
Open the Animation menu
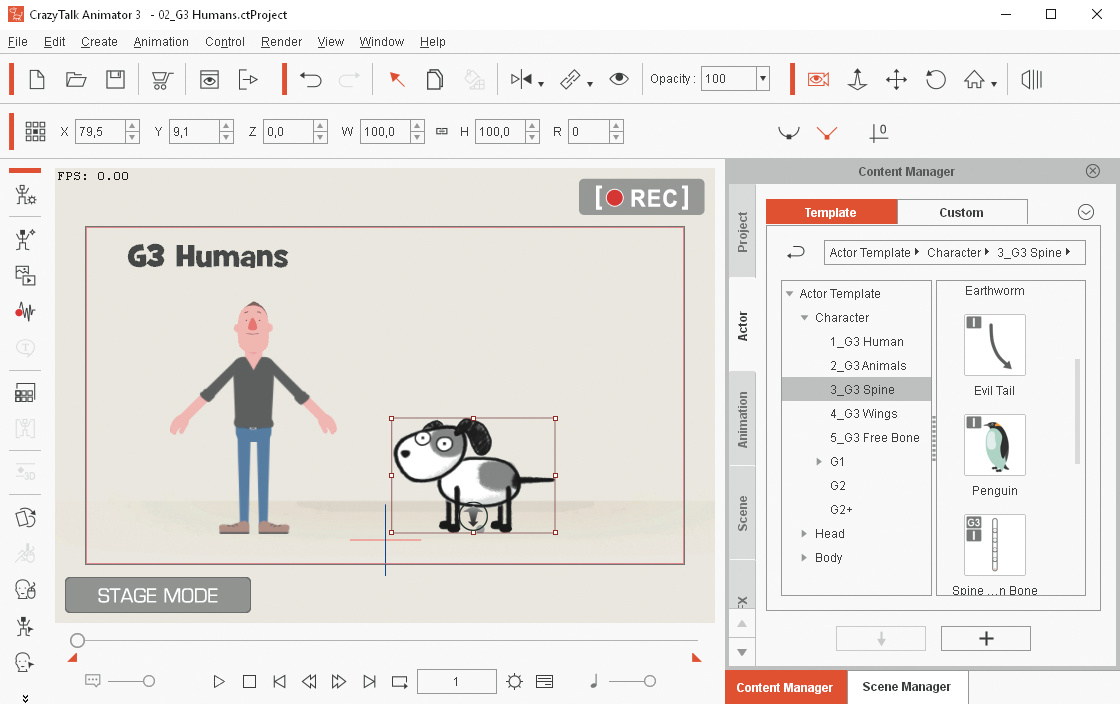(x=161, y=42)
